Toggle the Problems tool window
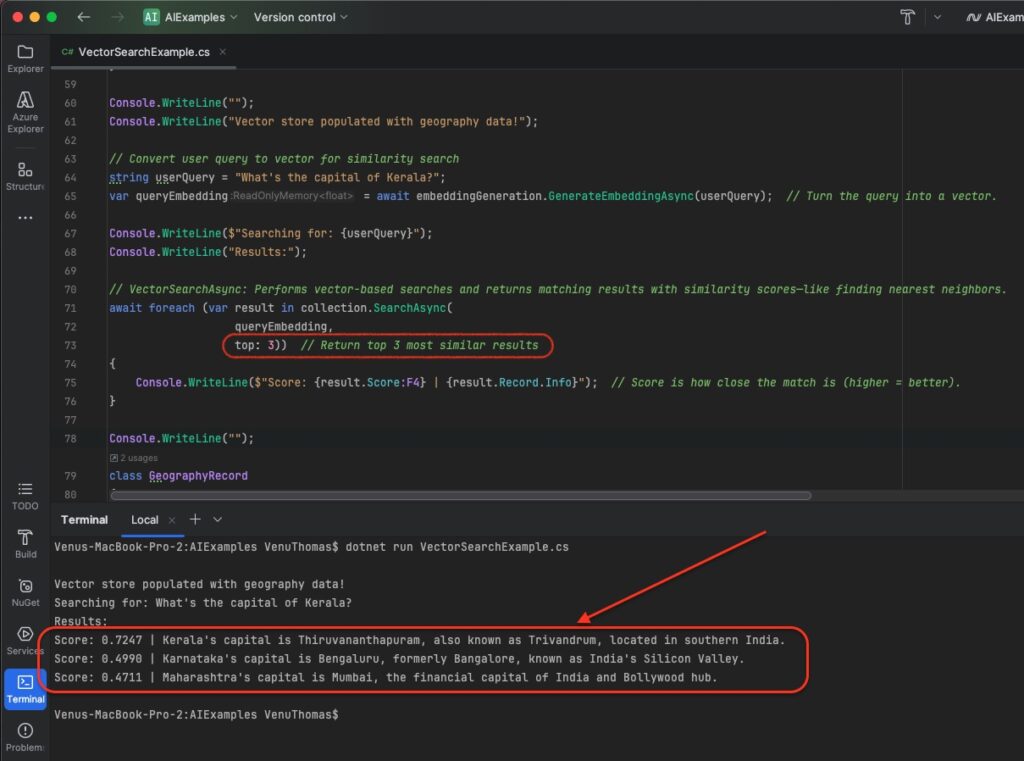 (25, 736)
